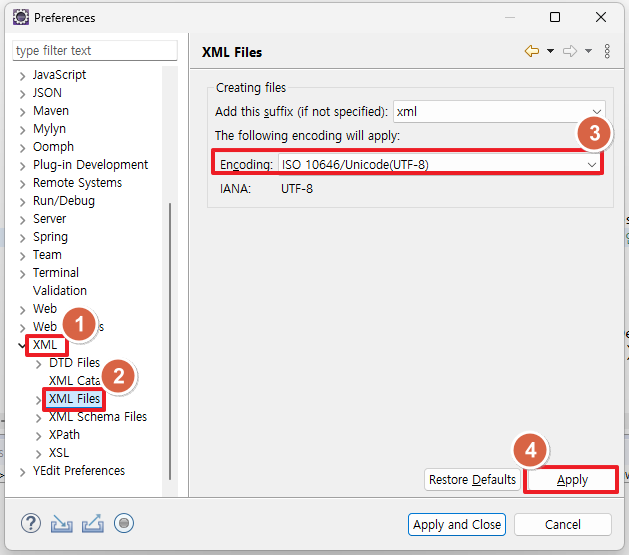Click the type filter text field
Viewport: 629px width, 555px height.
94,51
